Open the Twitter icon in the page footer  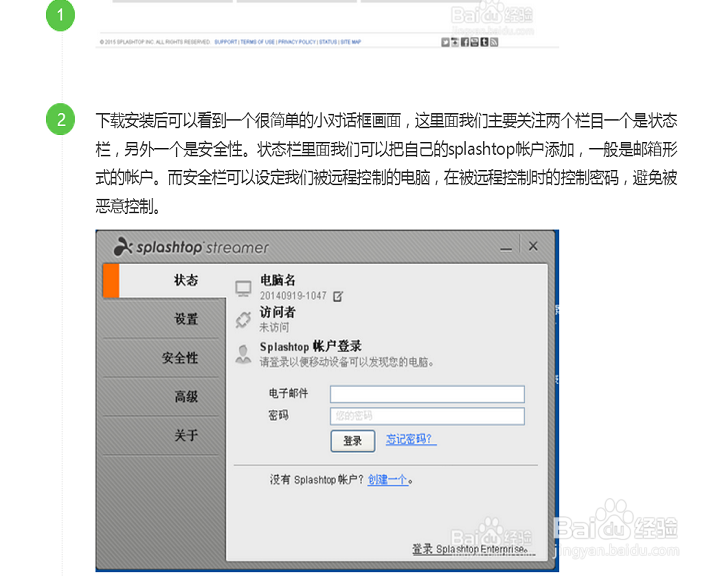pyautogui.click(x=445, y=42)
